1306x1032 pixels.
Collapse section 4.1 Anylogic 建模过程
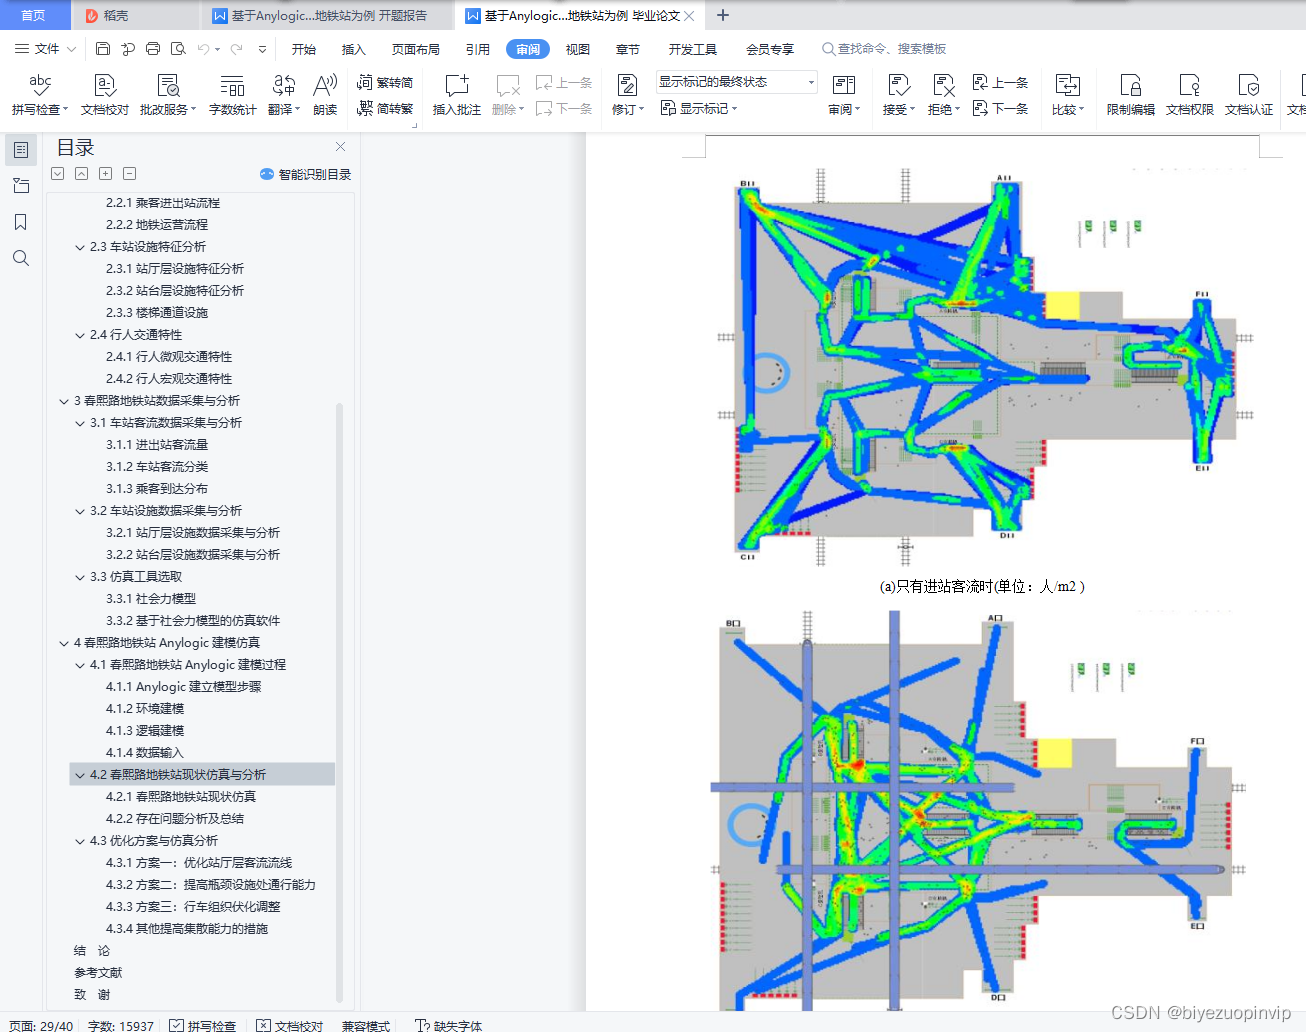click(80, 665)
